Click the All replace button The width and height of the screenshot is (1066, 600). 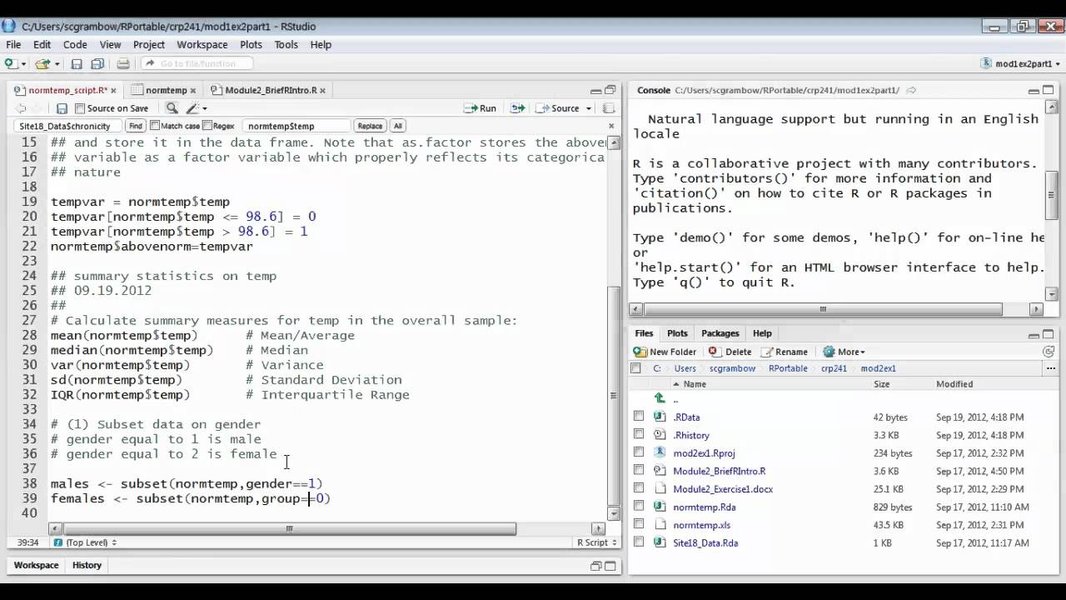click(x=398, y=126)
